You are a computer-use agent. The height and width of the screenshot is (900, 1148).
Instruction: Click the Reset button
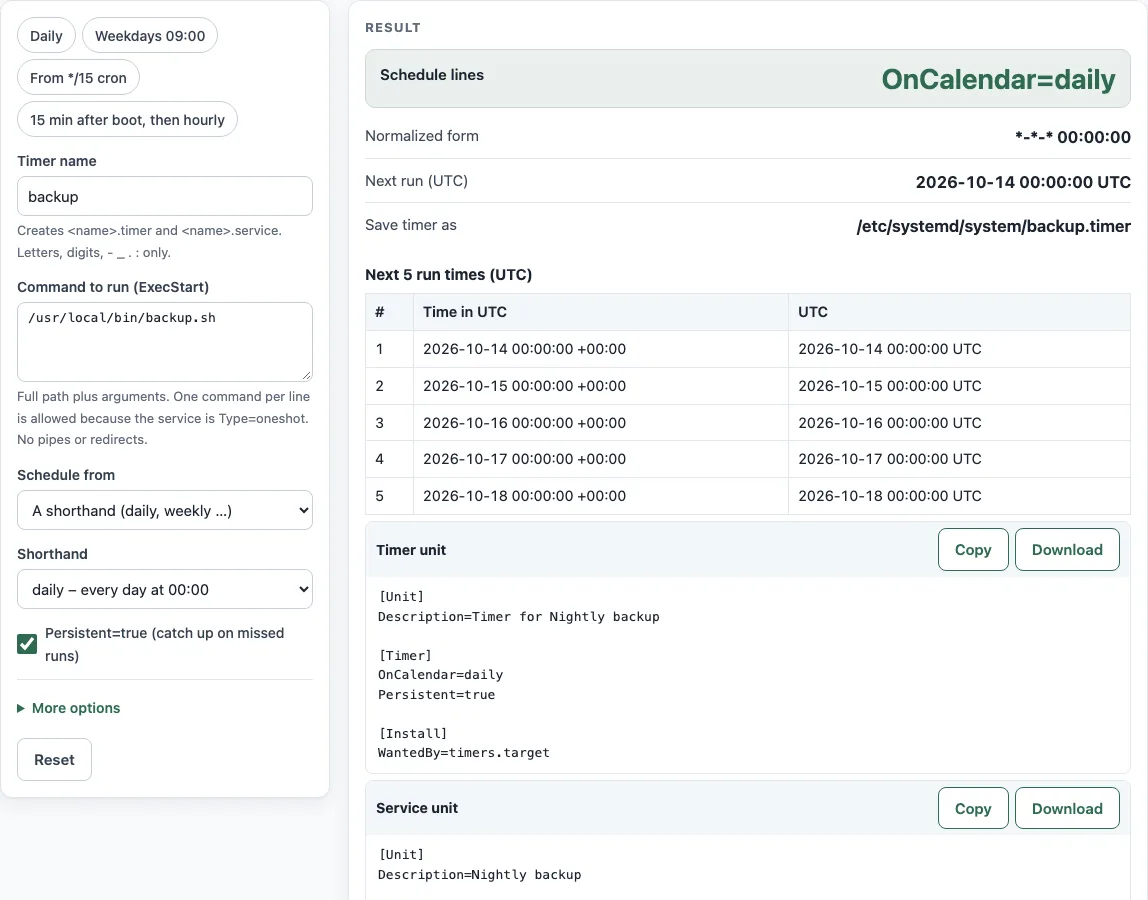click(x=54, y=759)
